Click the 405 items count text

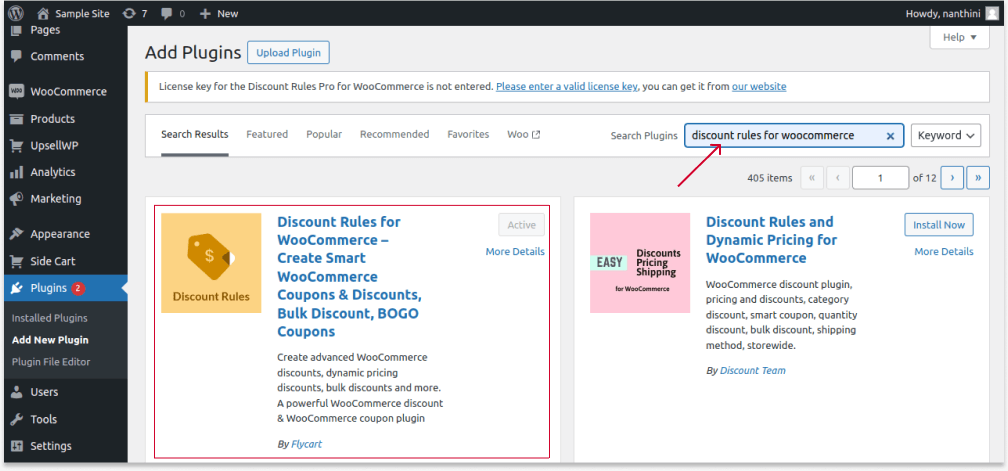(x=770, y=178)
